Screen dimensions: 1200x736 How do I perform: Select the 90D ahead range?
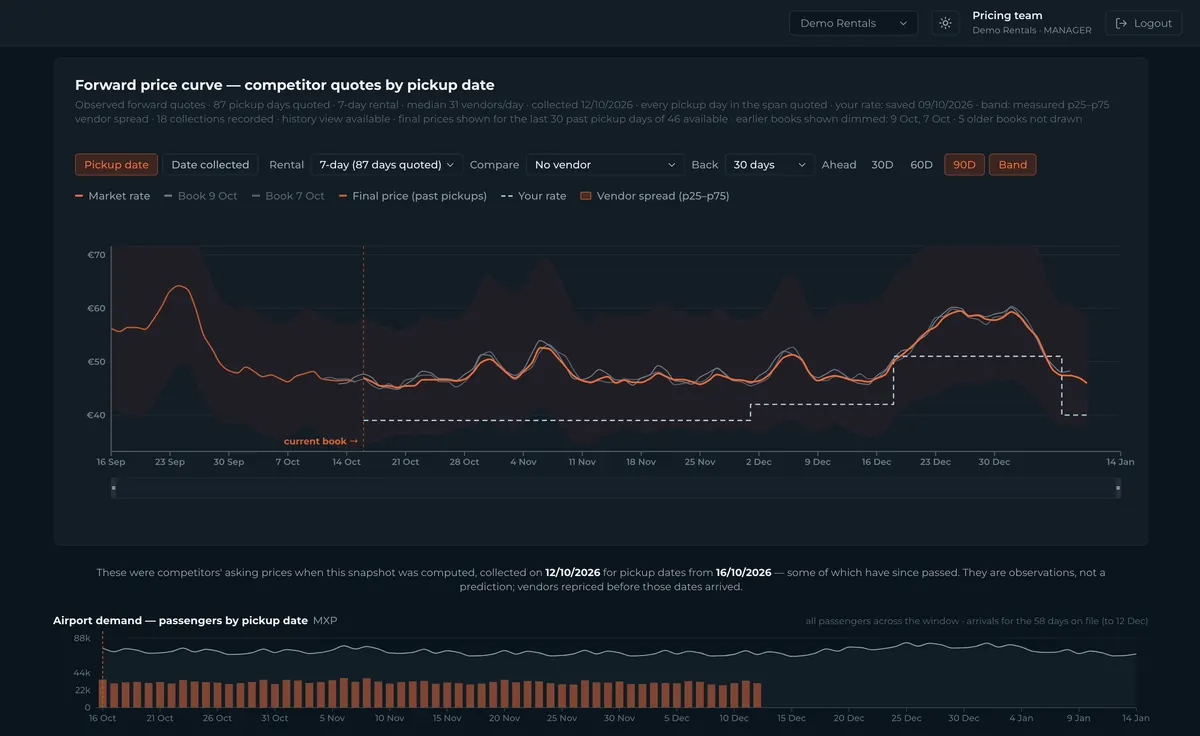[964, 165]
